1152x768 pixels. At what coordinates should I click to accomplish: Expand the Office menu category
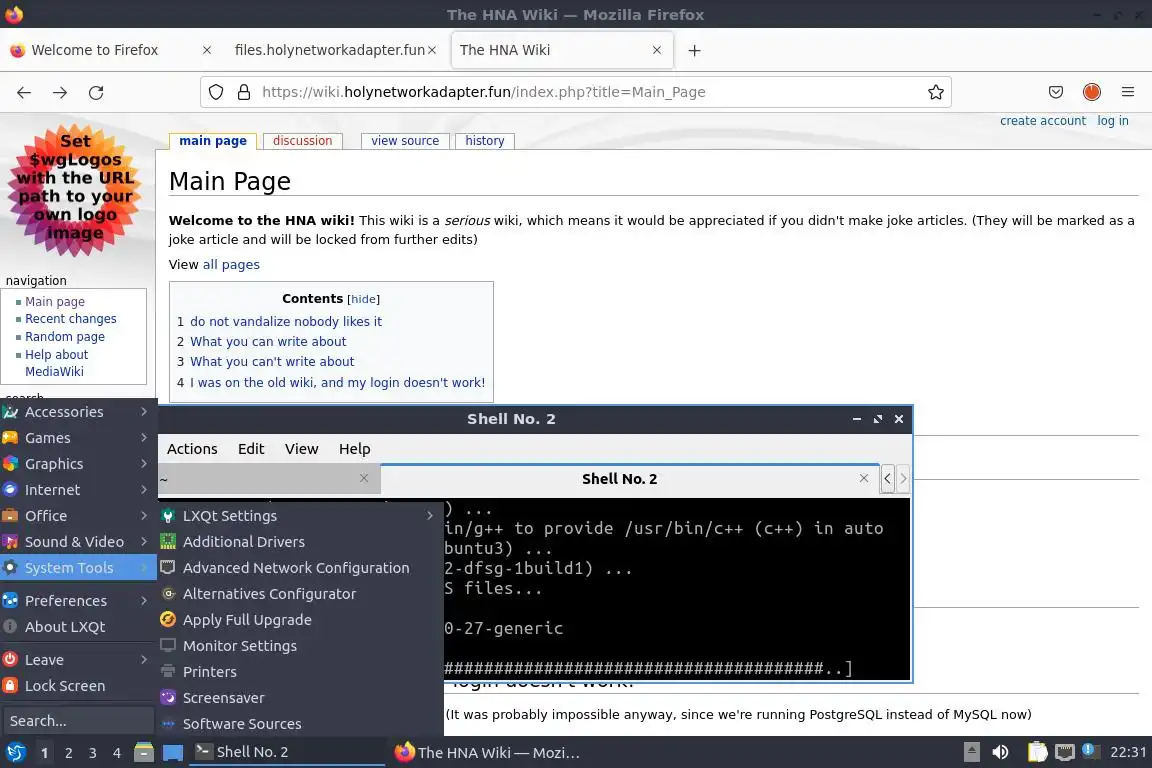click(79, 516)
